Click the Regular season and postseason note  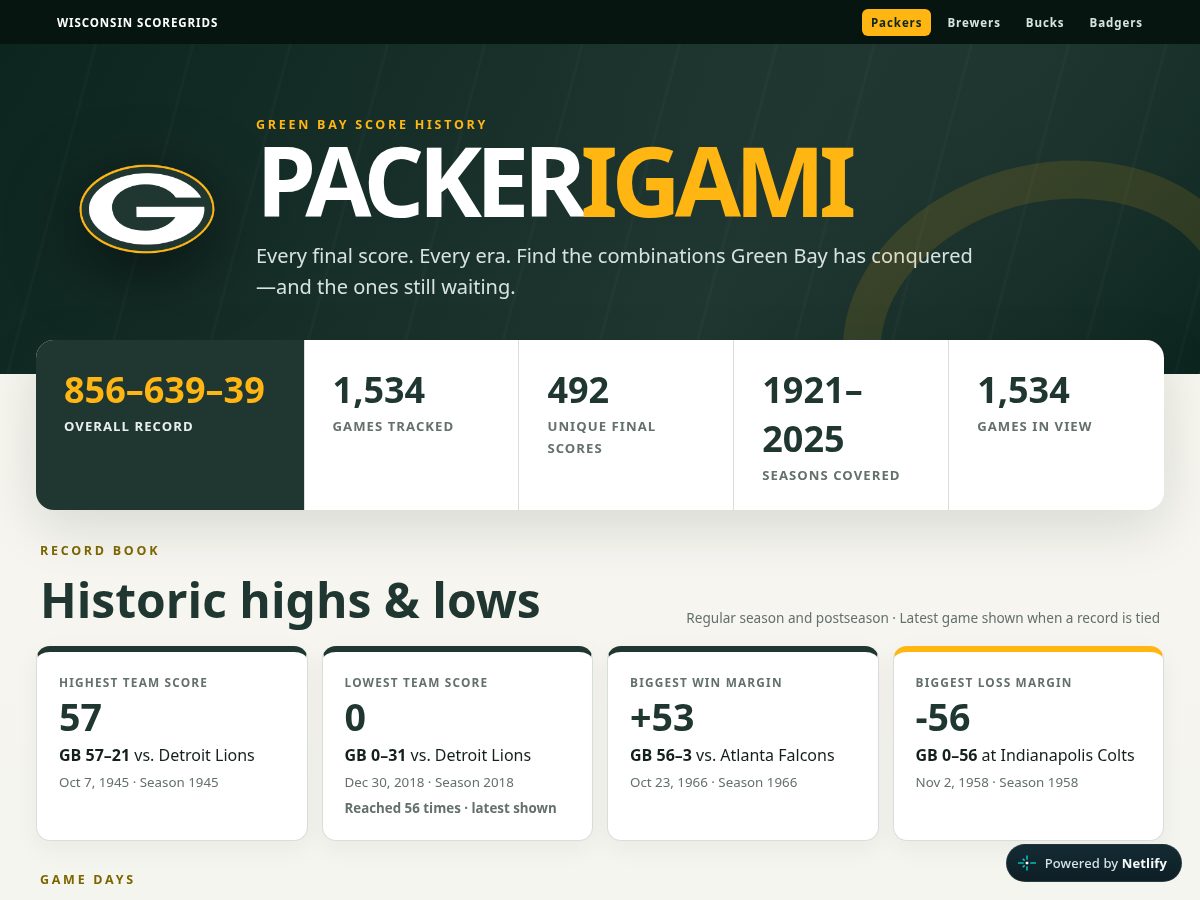click(923, 618)
